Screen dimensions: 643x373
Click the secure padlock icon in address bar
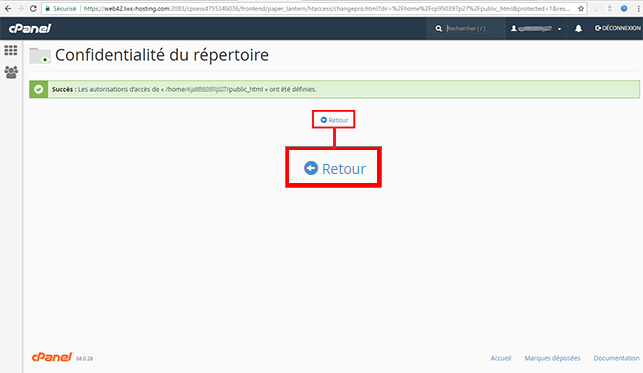point(48,9)
